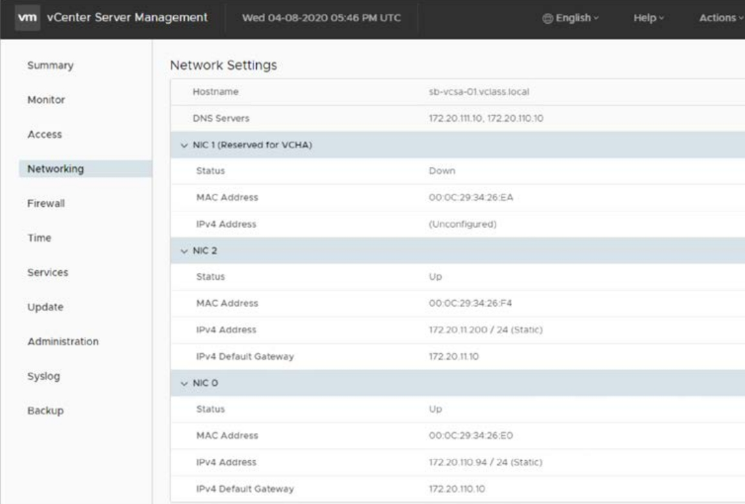Collapse the NIC 0 section chevron

coord(184,383)
